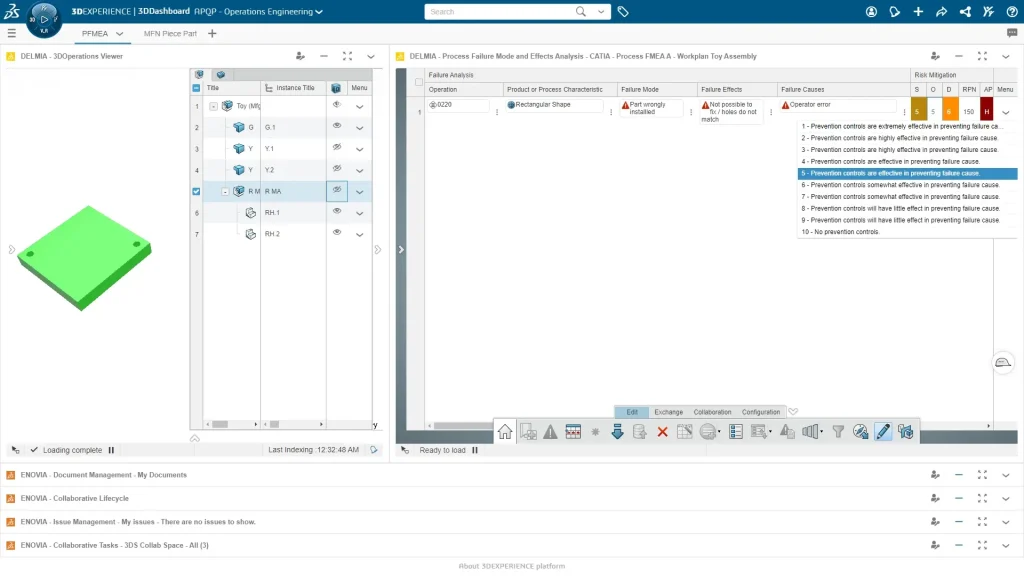Open the Menu chevron for RH.1 row

360,213
